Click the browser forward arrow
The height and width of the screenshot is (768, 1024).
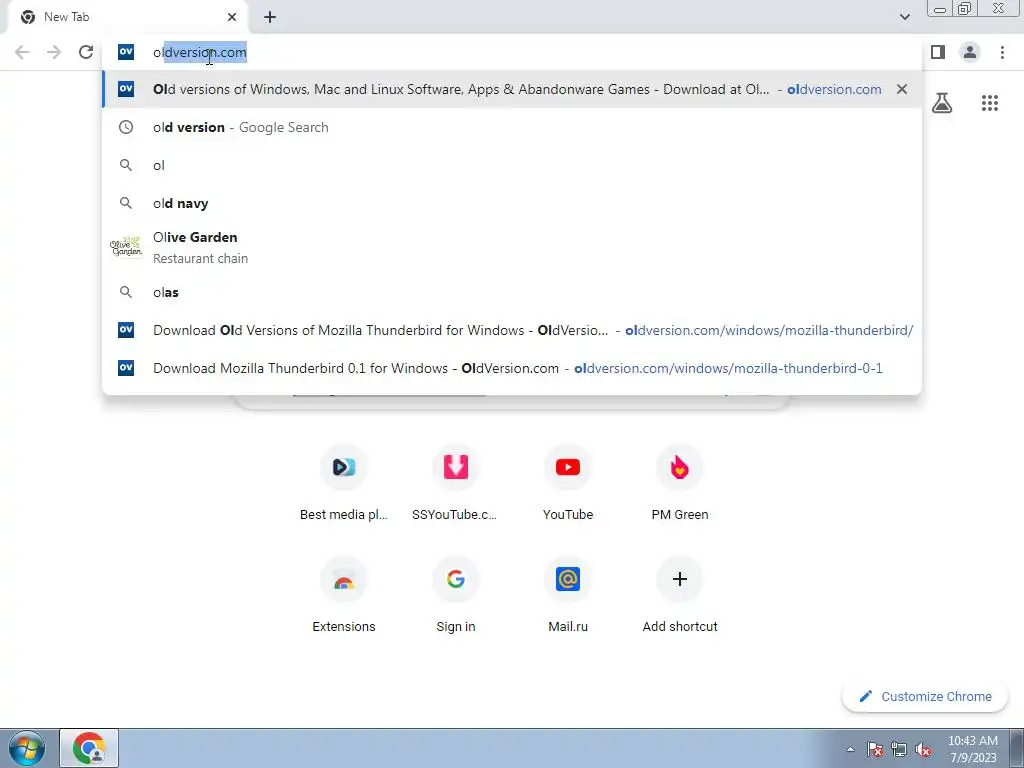coord(54,52)
